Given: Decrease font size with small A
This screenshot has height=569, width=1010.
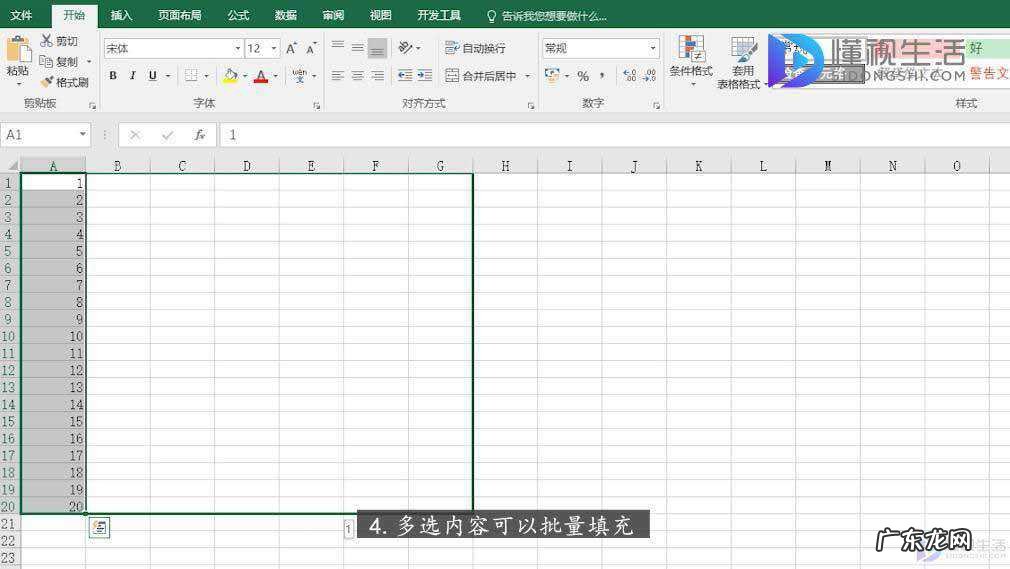Looking at the screenshot, I should tap(312, 48).
